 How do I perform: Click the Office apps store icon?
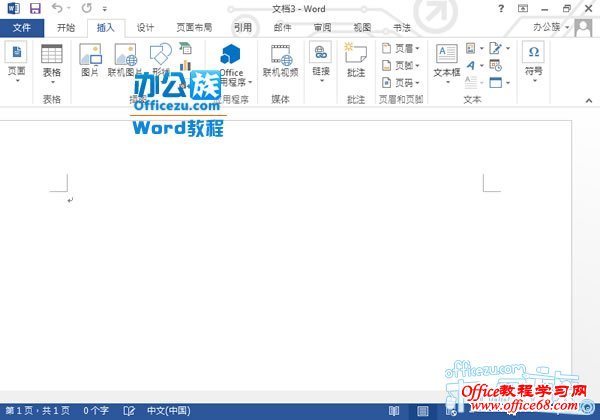pyautogui.click(x=231, y=60)
